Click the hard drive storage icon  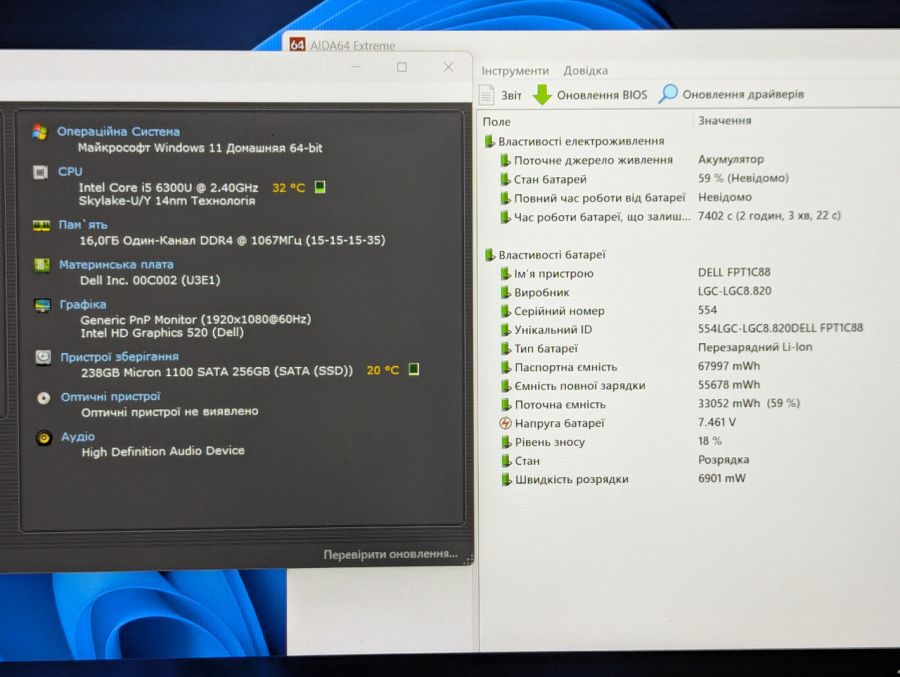pyautogui.click(x=43, y=357)
